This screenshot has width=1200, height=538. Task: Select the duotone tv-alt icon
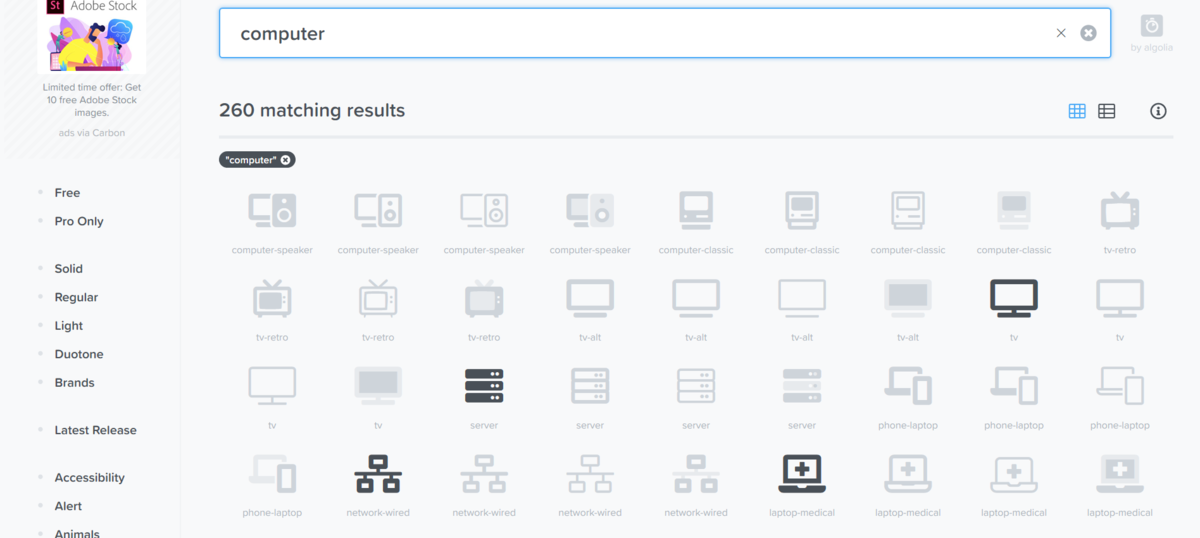pos(908,298)
